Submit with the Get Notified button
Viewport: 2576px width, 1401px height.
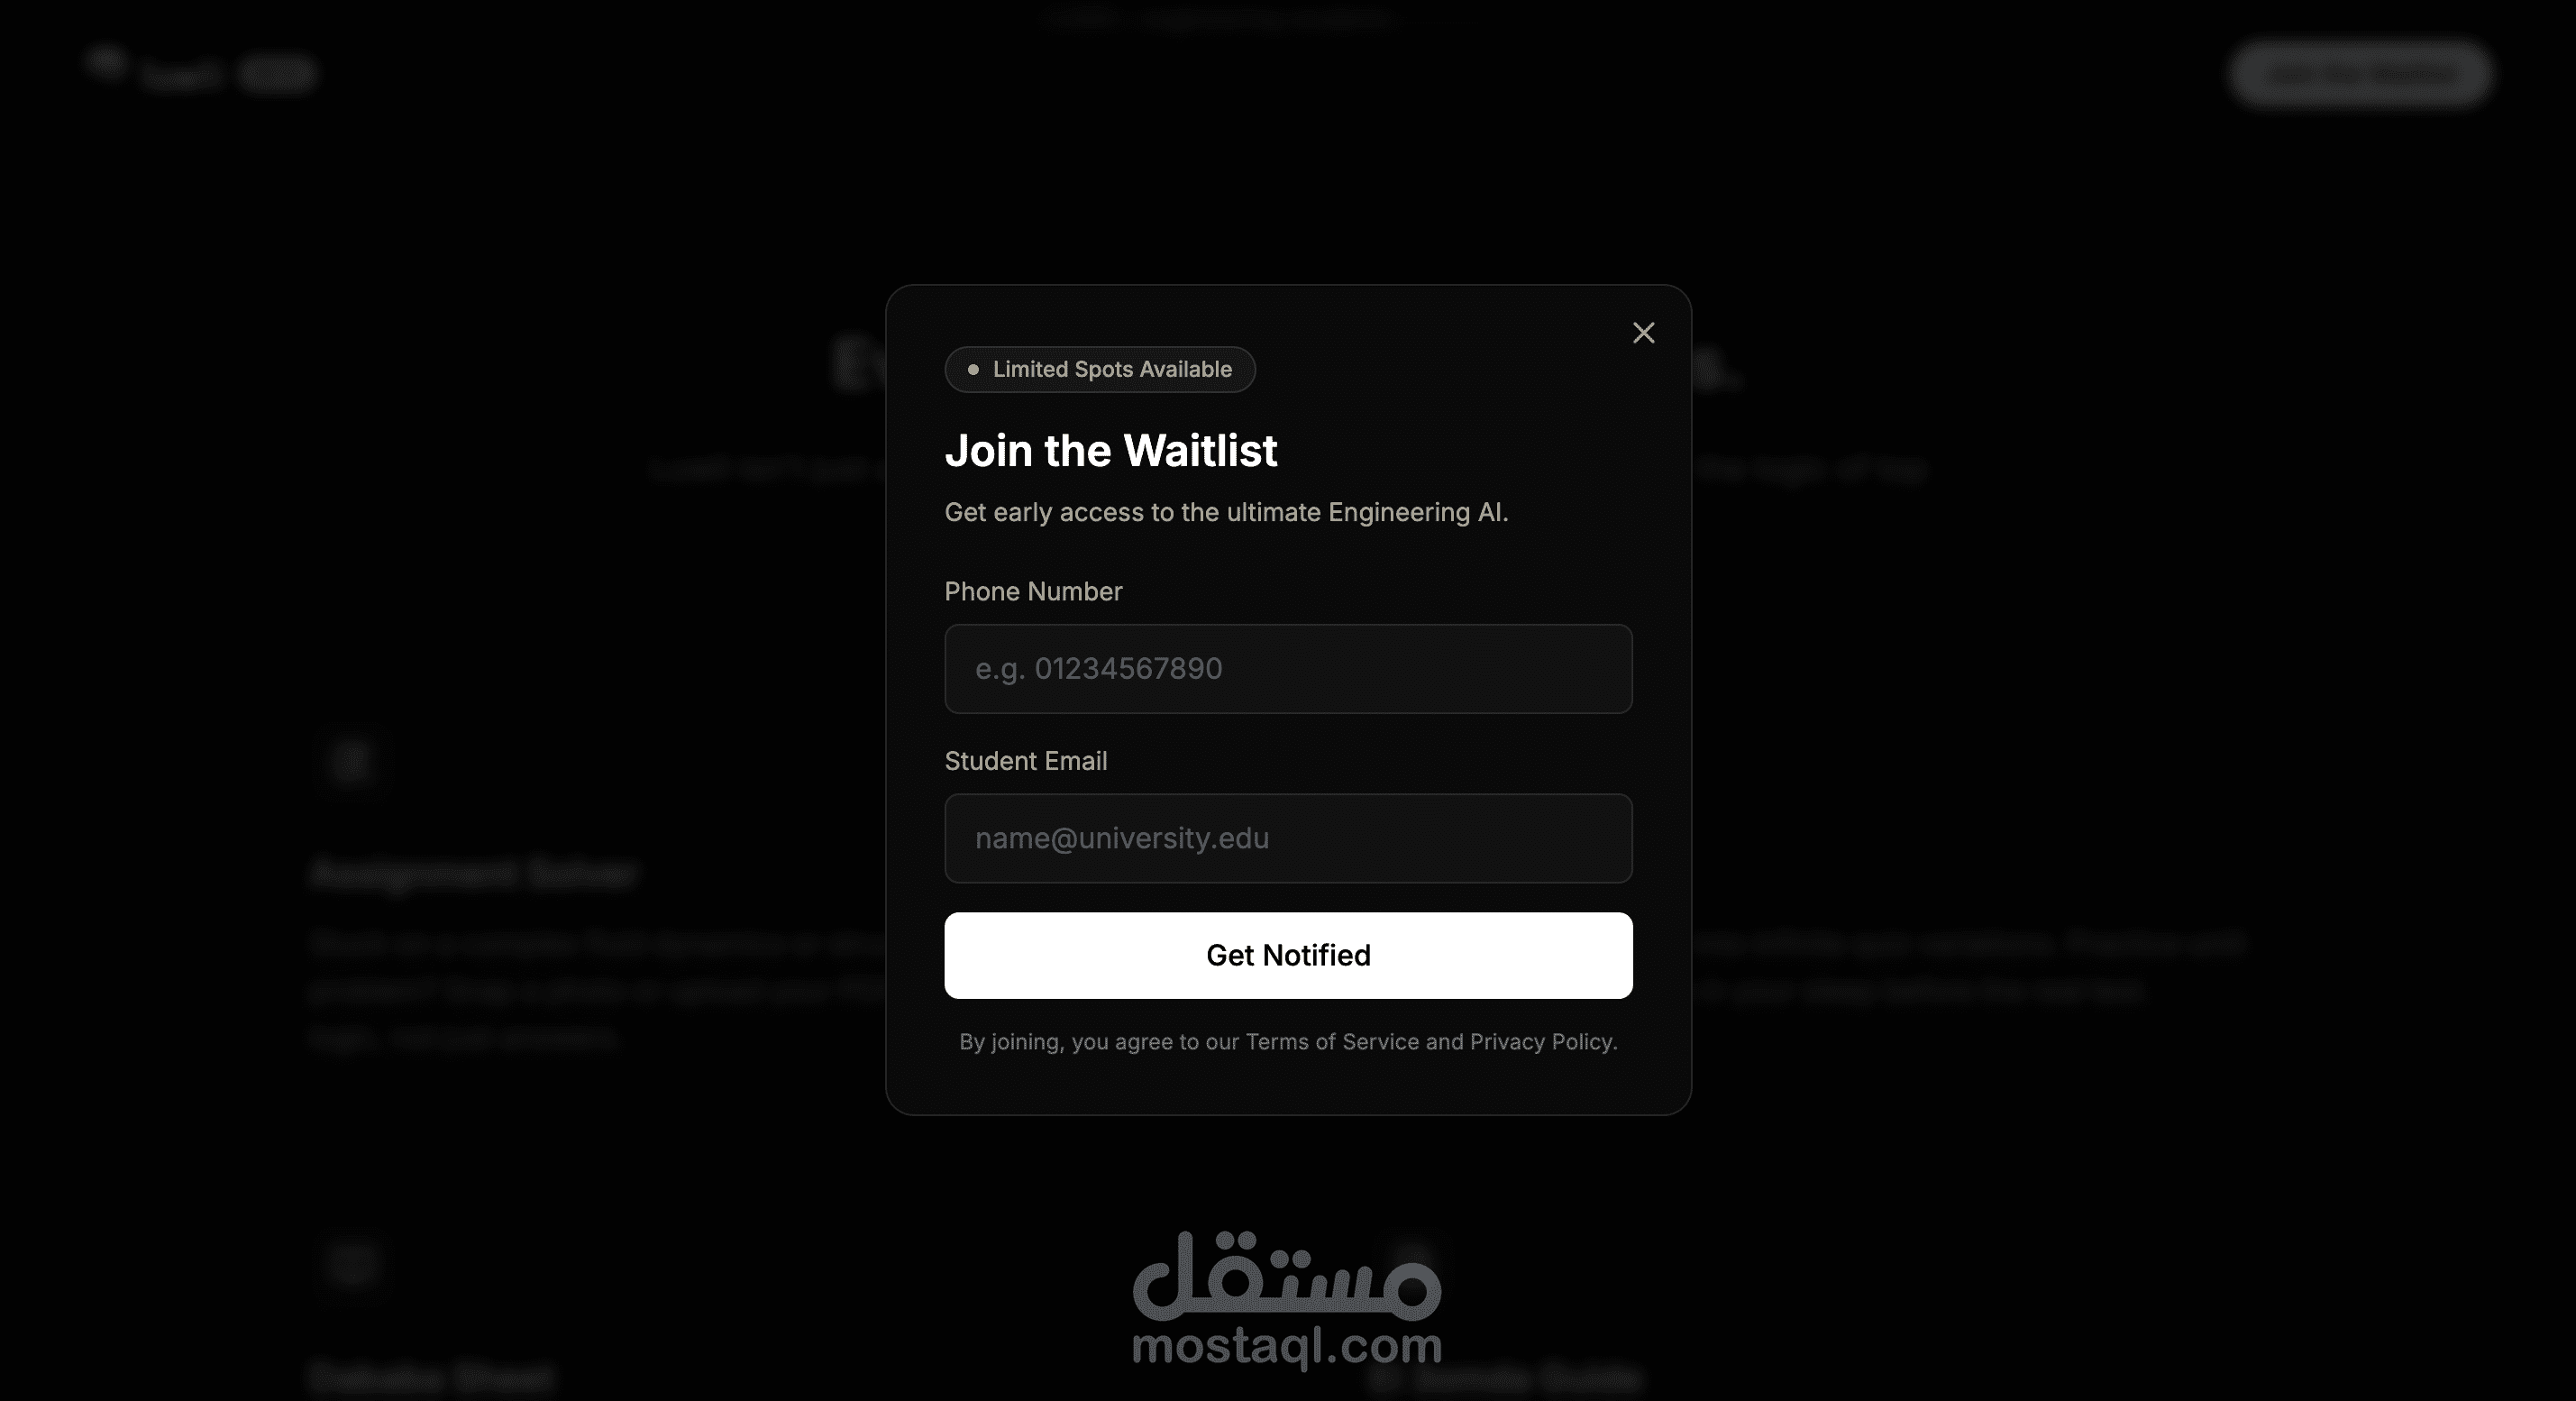pos(1288,955)
